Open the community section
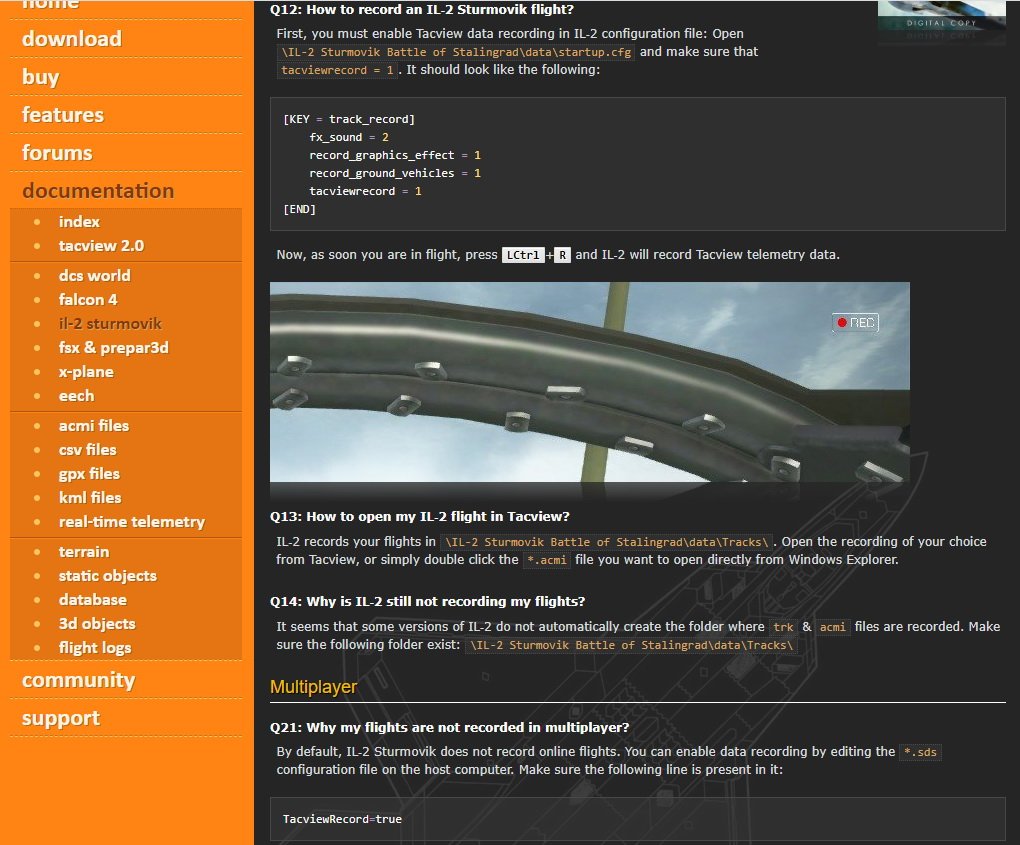 [x=78, y=680]
